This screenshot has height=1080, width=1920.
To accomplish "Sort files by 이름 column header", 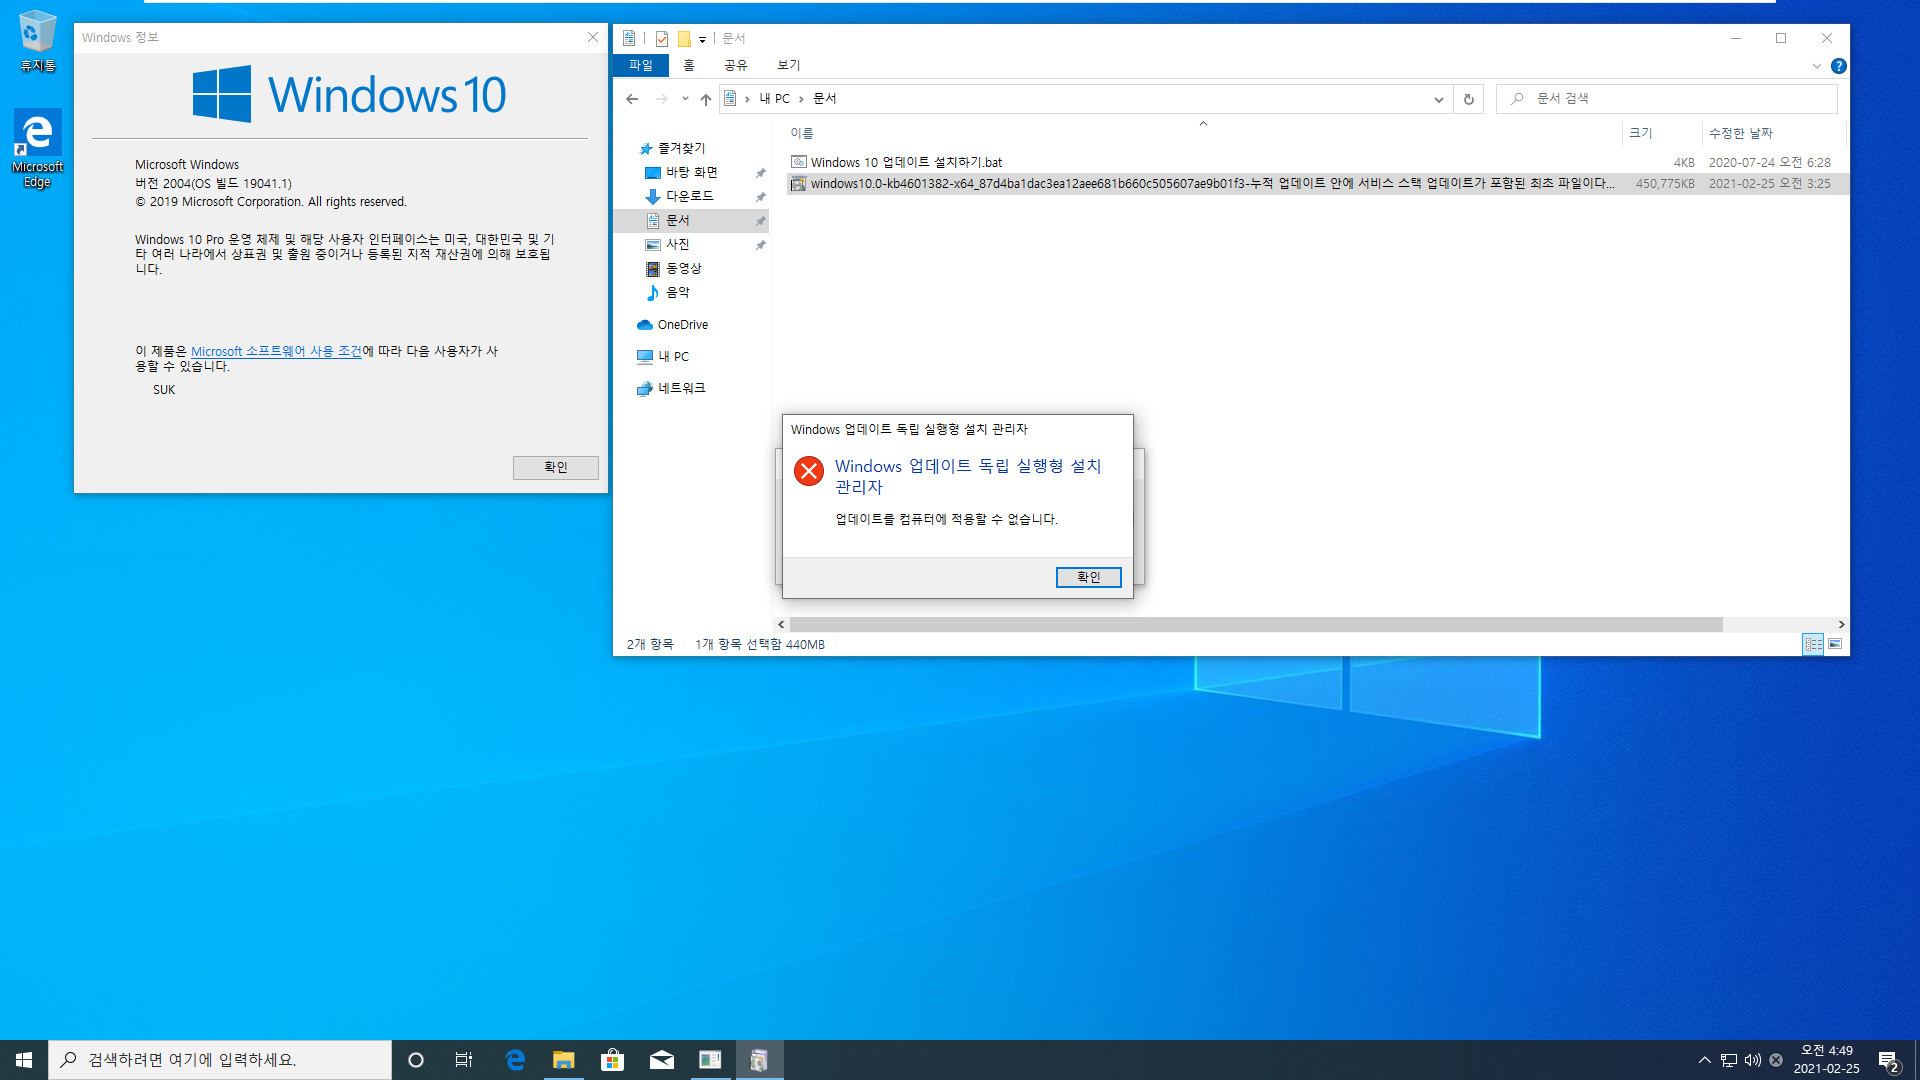I will coord(1203,133).
